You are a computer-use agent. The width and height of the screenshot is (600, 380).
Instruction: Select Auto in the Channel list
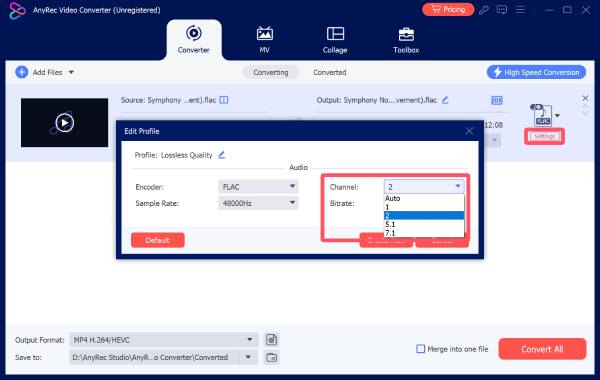[x=424, y=198]
